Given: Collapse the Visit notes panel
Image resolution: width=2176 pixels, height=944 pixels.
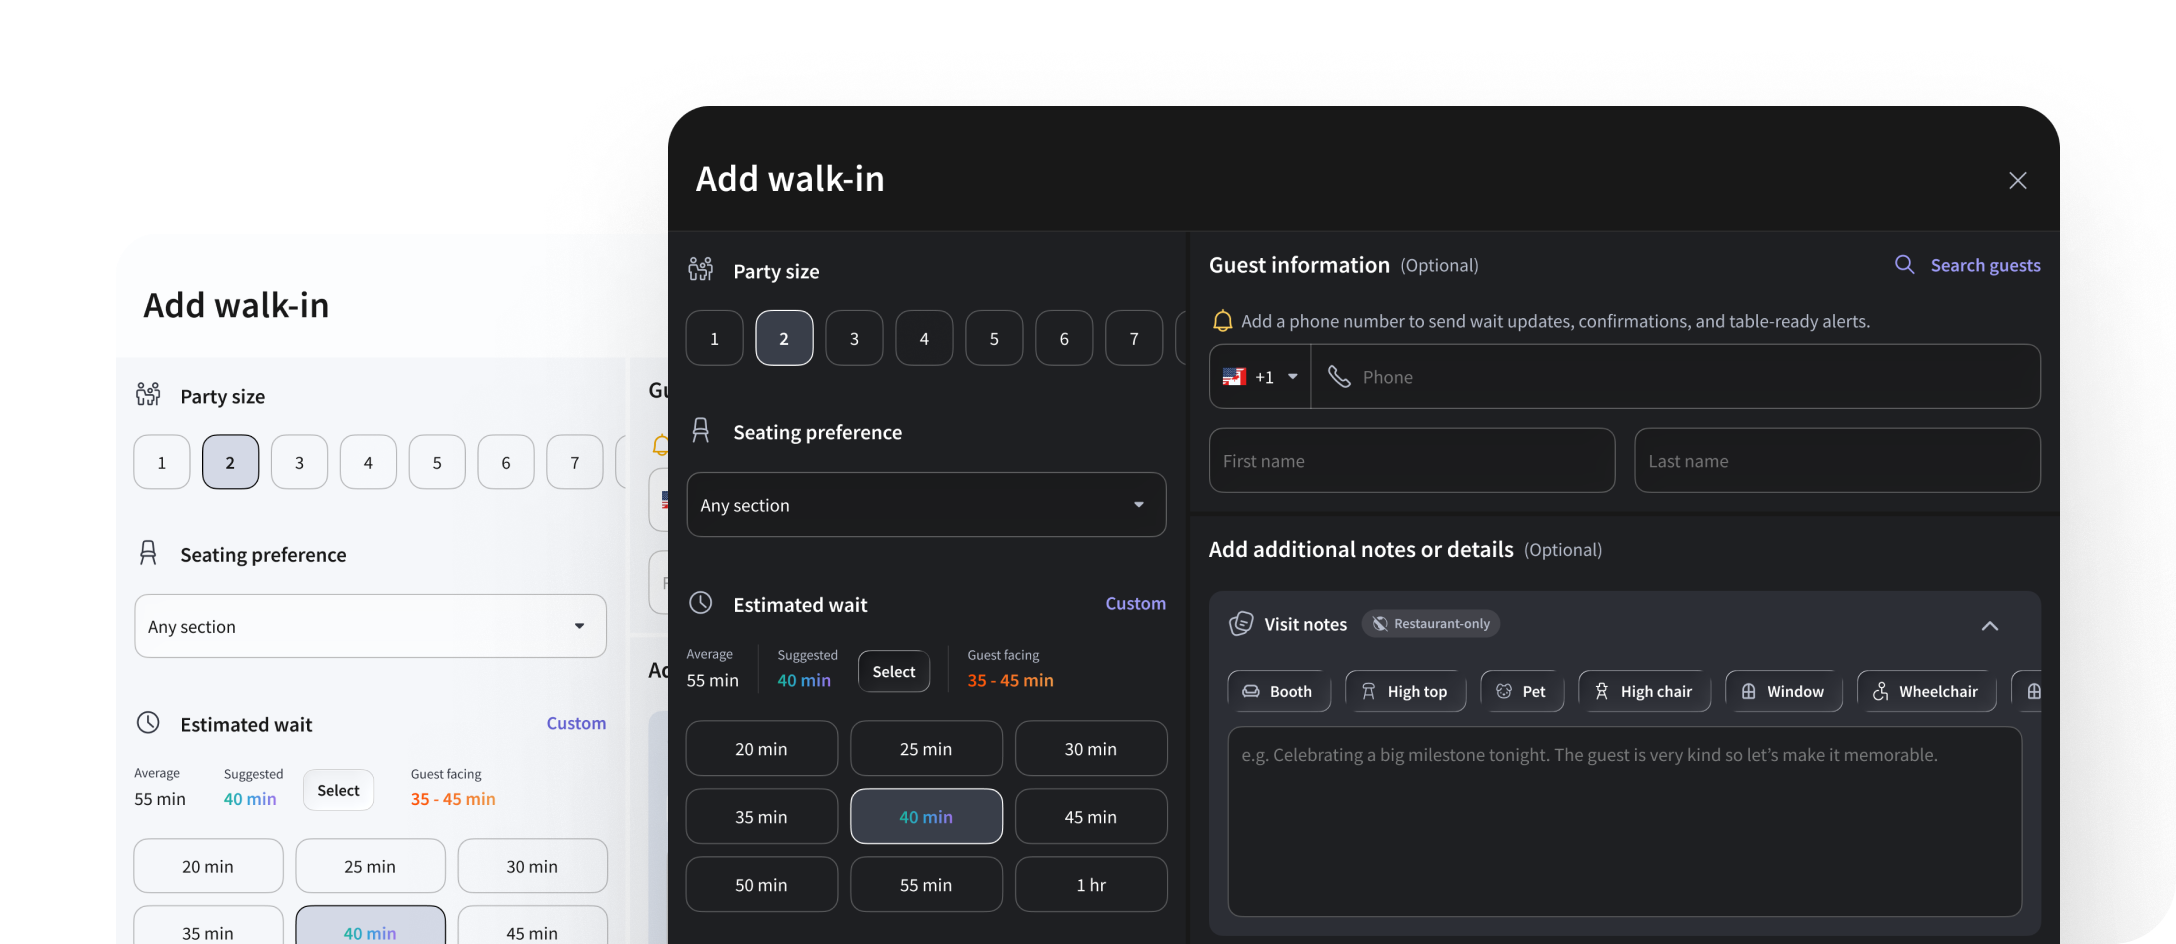Looking at the screenshot, I should [x=1990, y=625].
